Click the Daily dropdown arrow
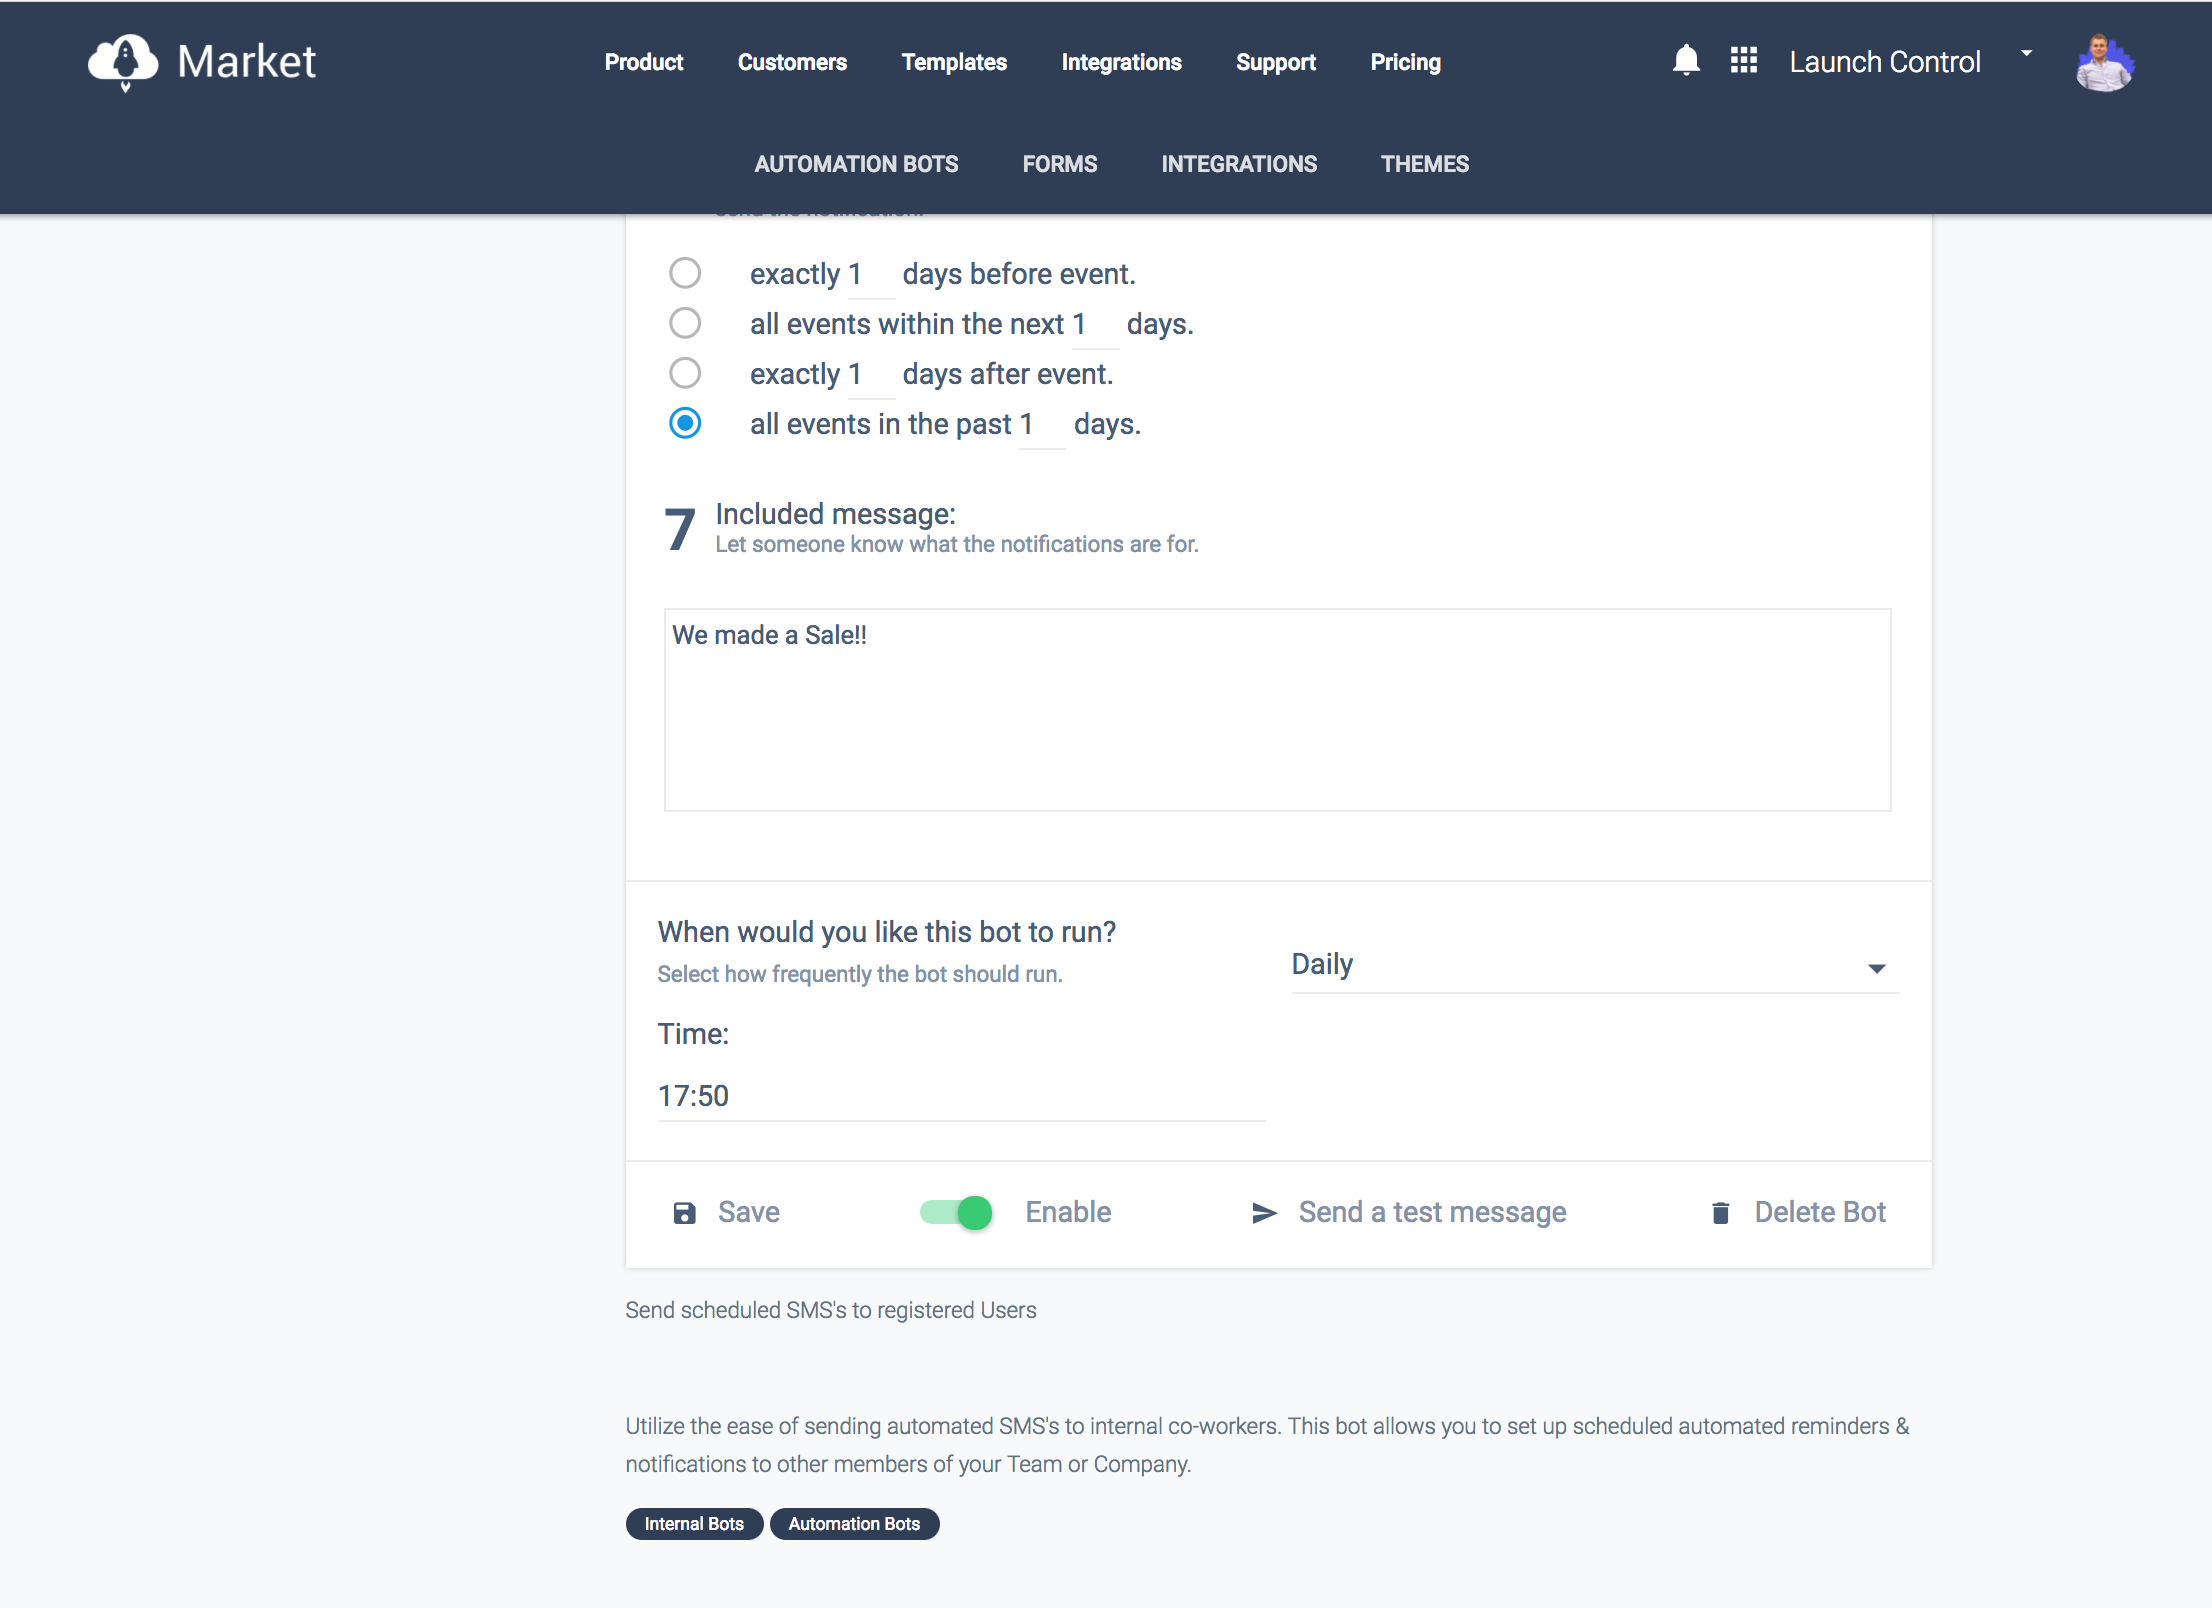This screenshot has width=2212, height=1608. coord(1877,968)
